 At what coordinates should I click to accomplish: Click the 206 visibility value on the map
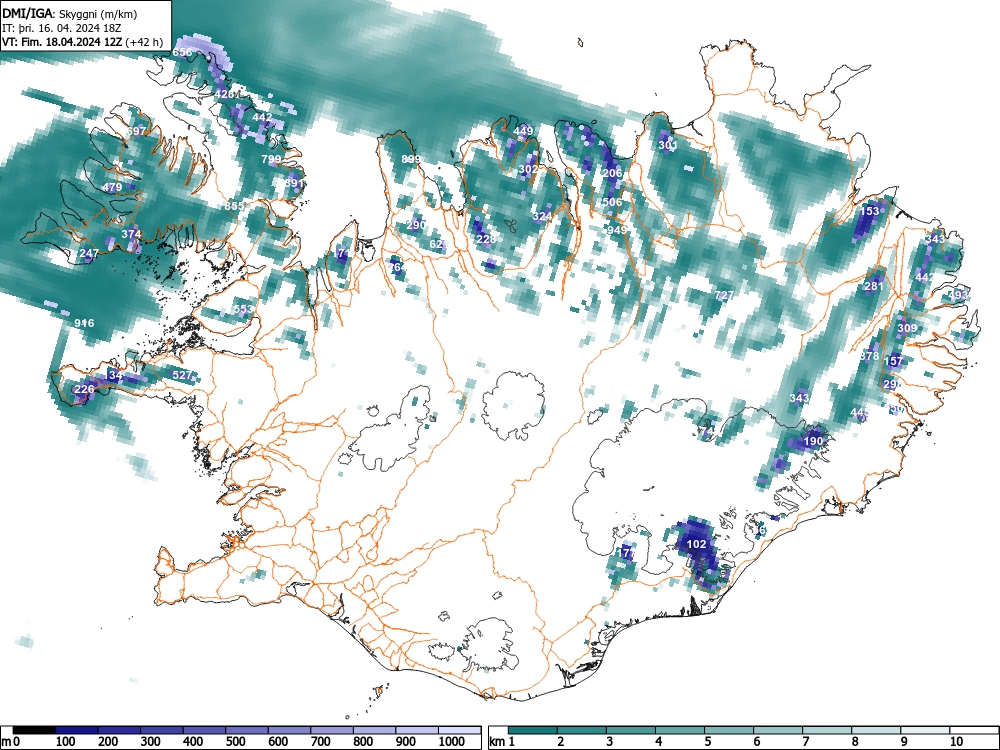click(x=612, y=173)
